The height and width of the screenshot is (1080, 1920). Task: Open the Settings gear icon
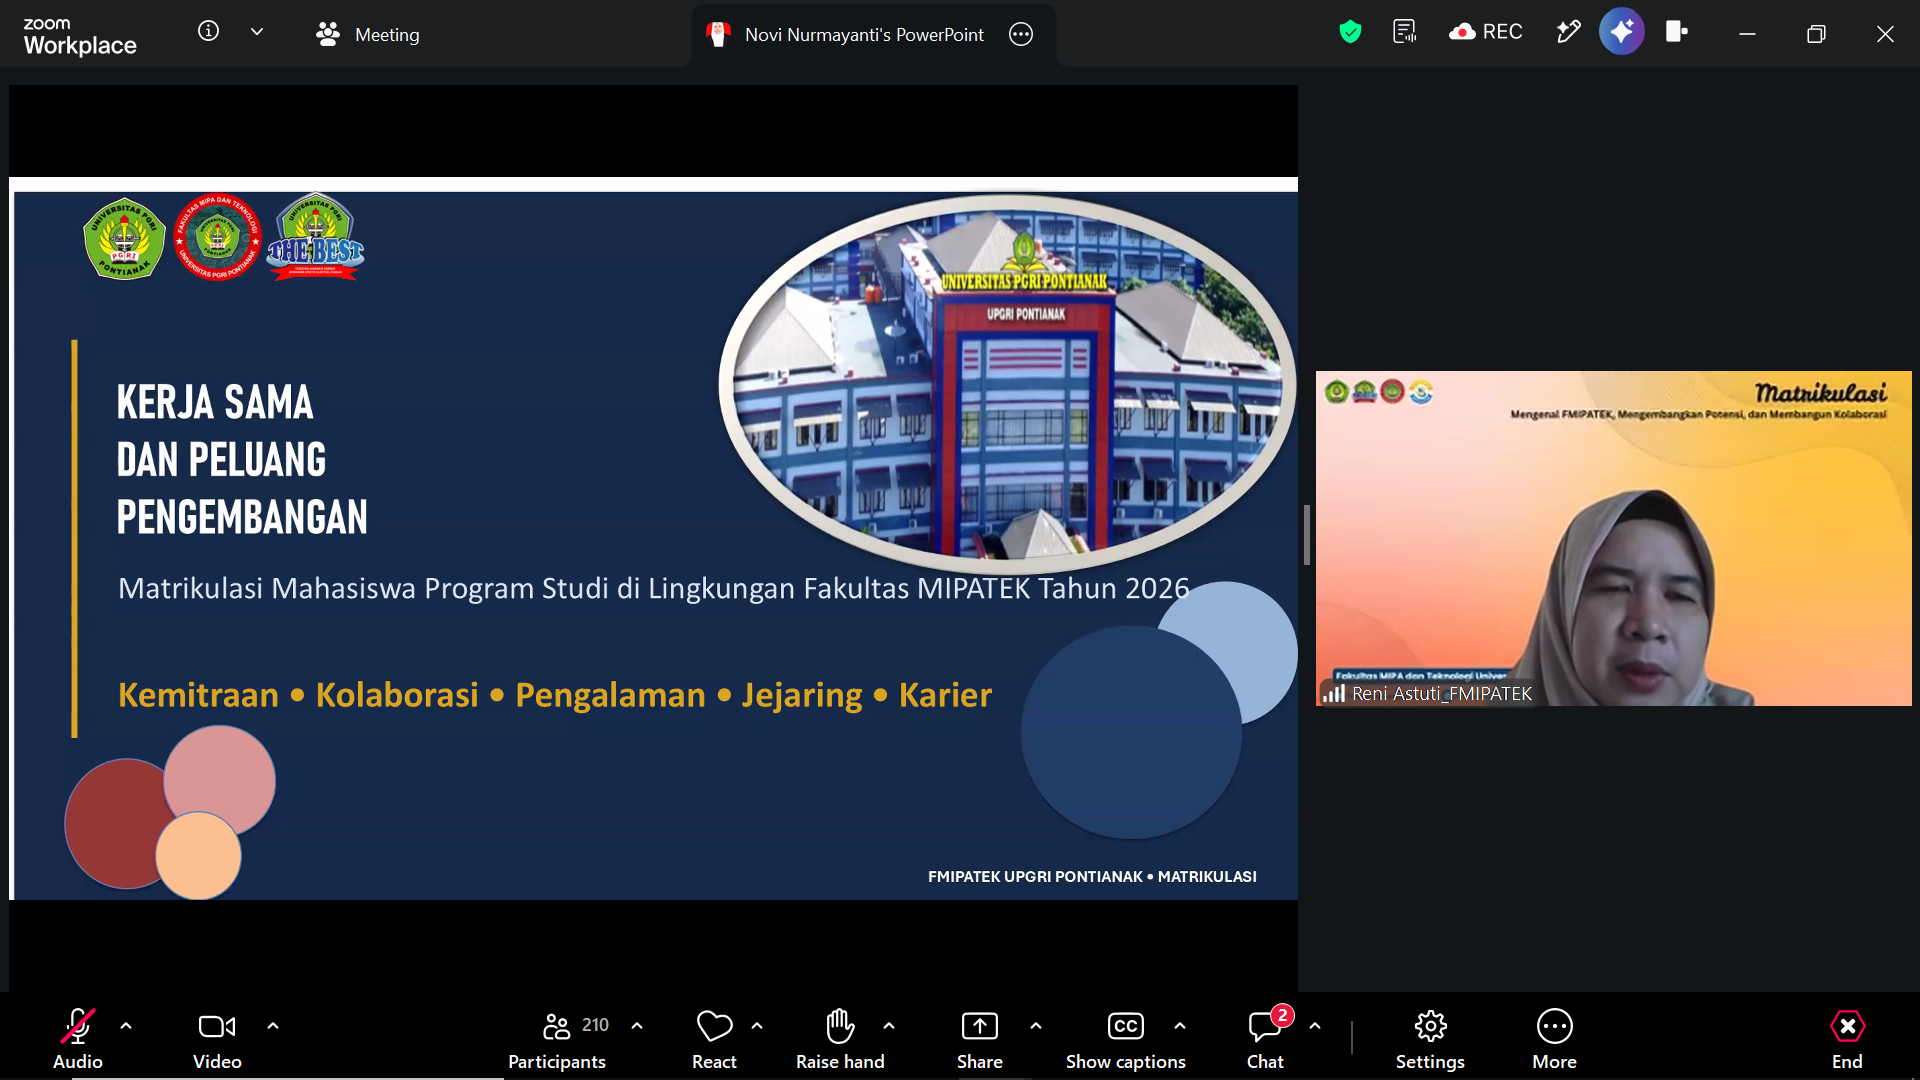[1430, 1039]
